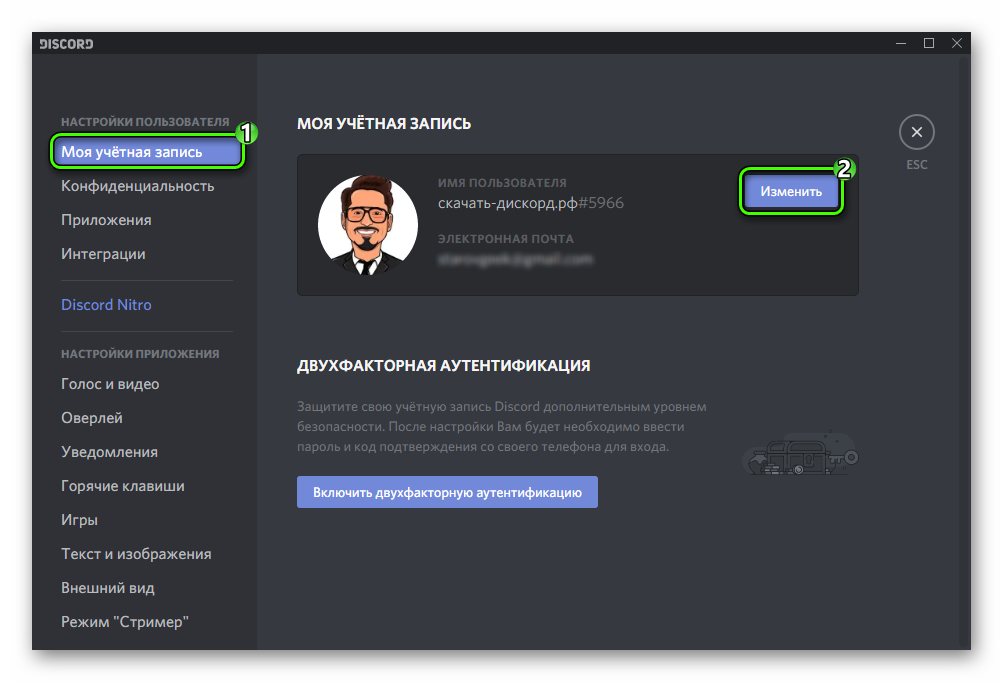Viewport: 1003px width, 682px height.
Task: Go to the Игры section
Action: (x=79, y=520)
